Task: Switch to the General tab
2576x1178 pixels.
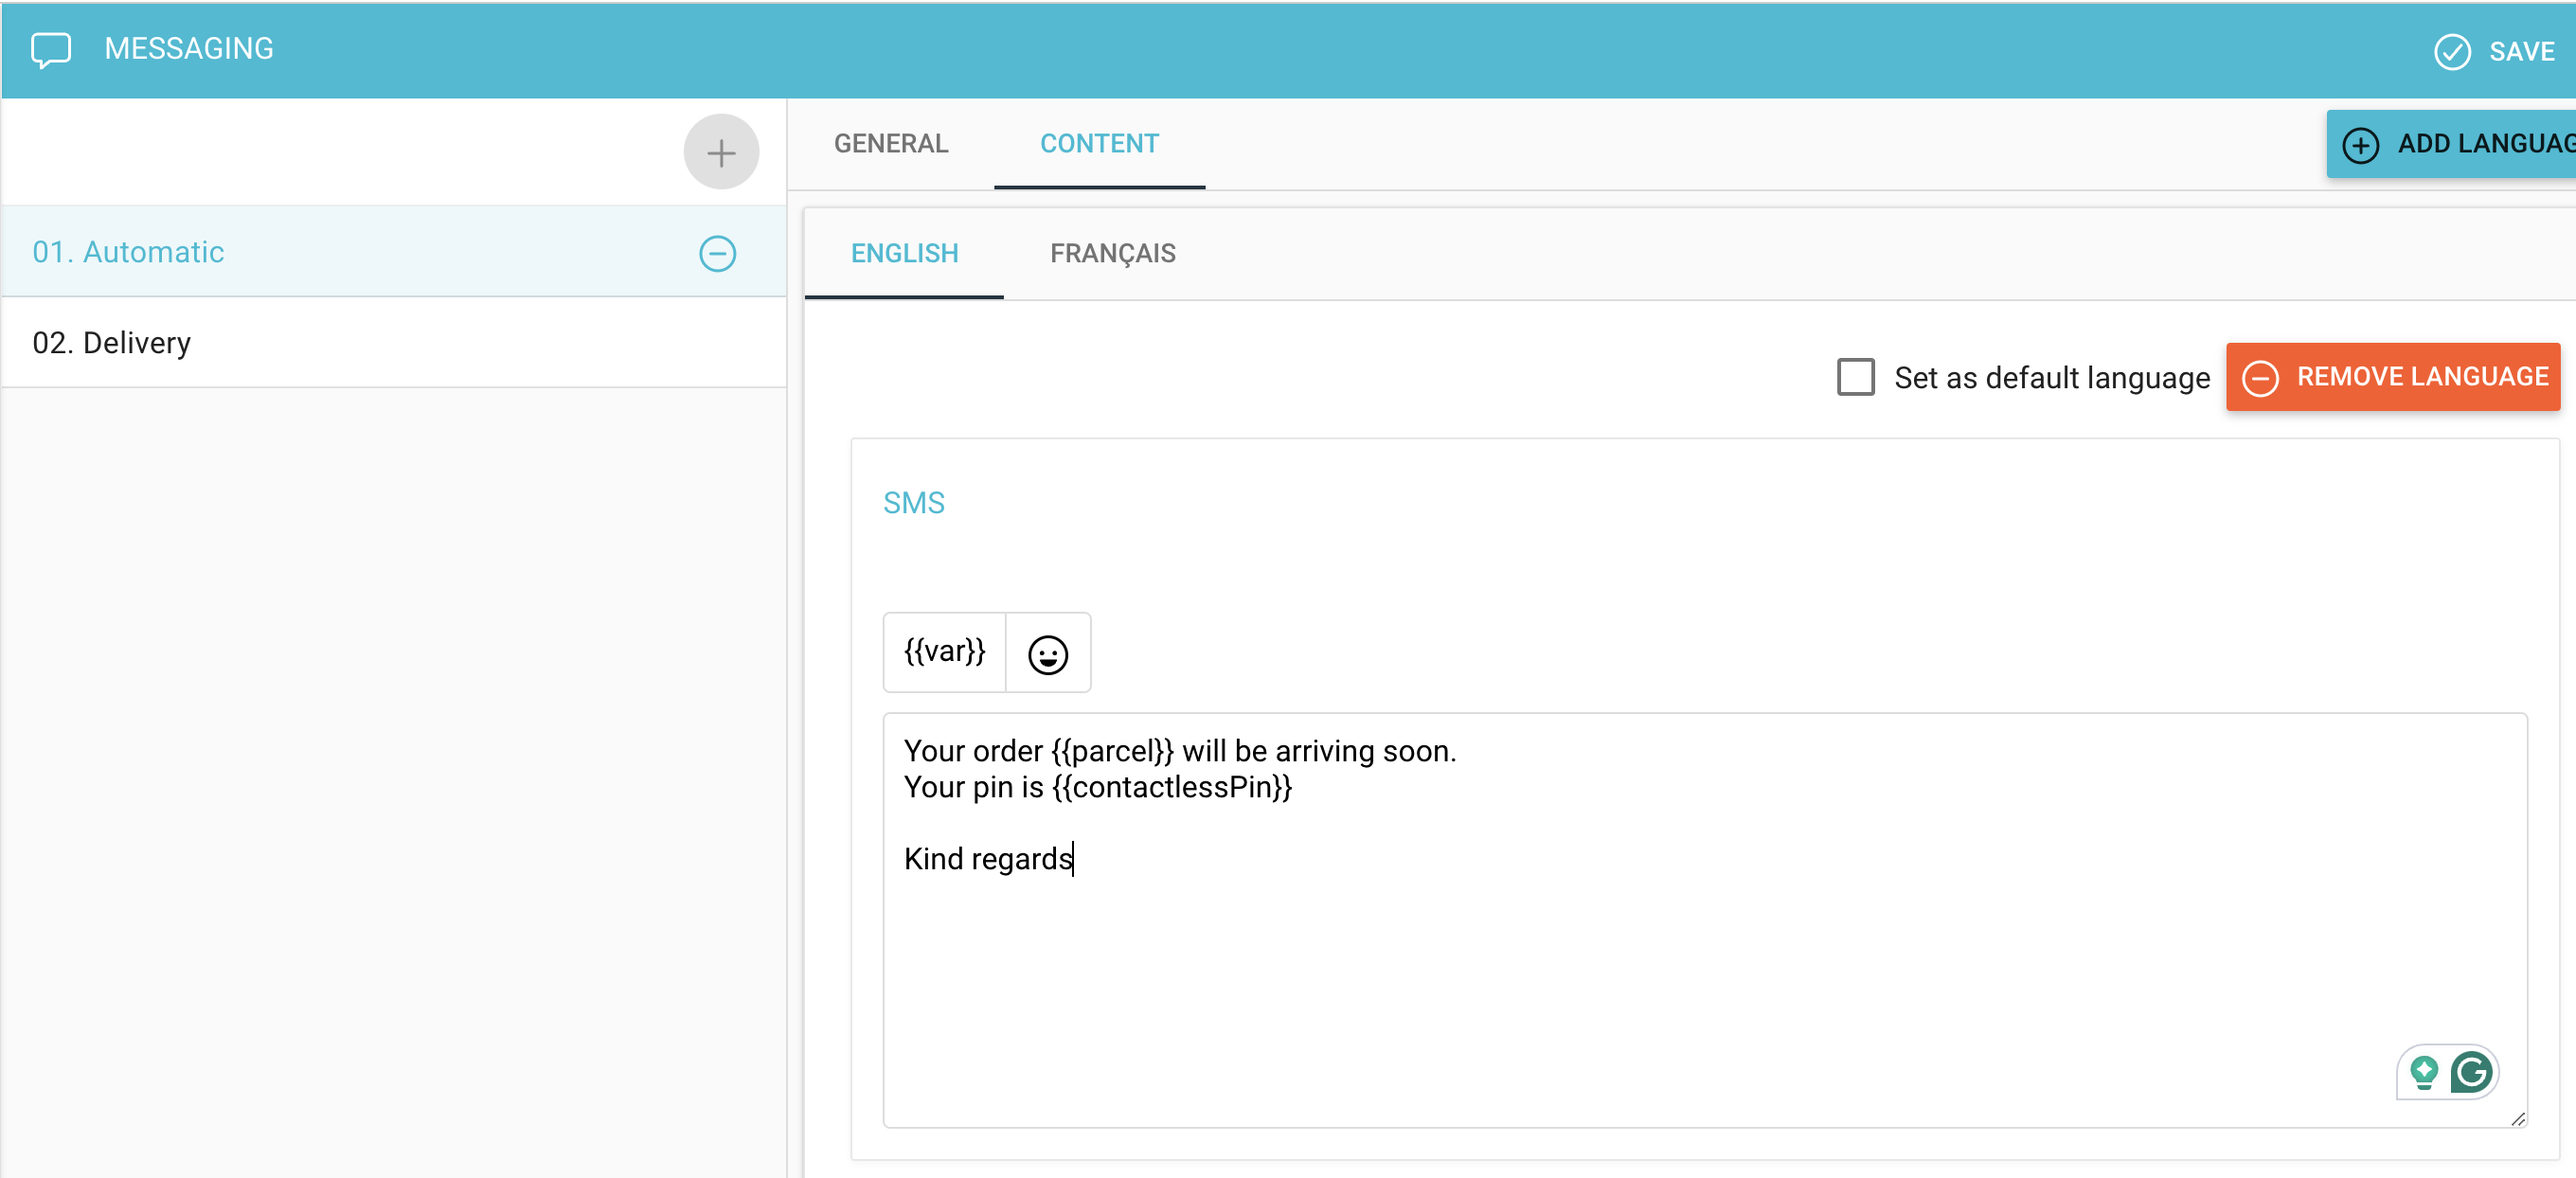Action: pyautogui.click(x=891, y=144)
